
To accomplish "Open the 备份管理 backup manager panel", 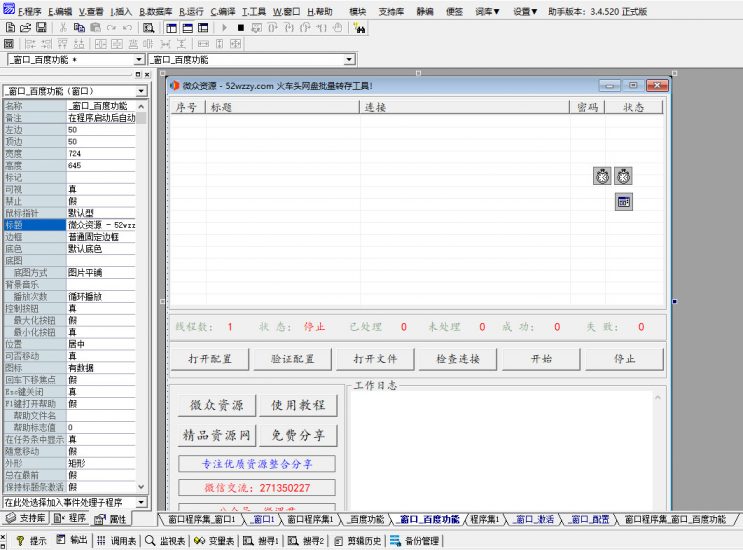I will [415, 541].
